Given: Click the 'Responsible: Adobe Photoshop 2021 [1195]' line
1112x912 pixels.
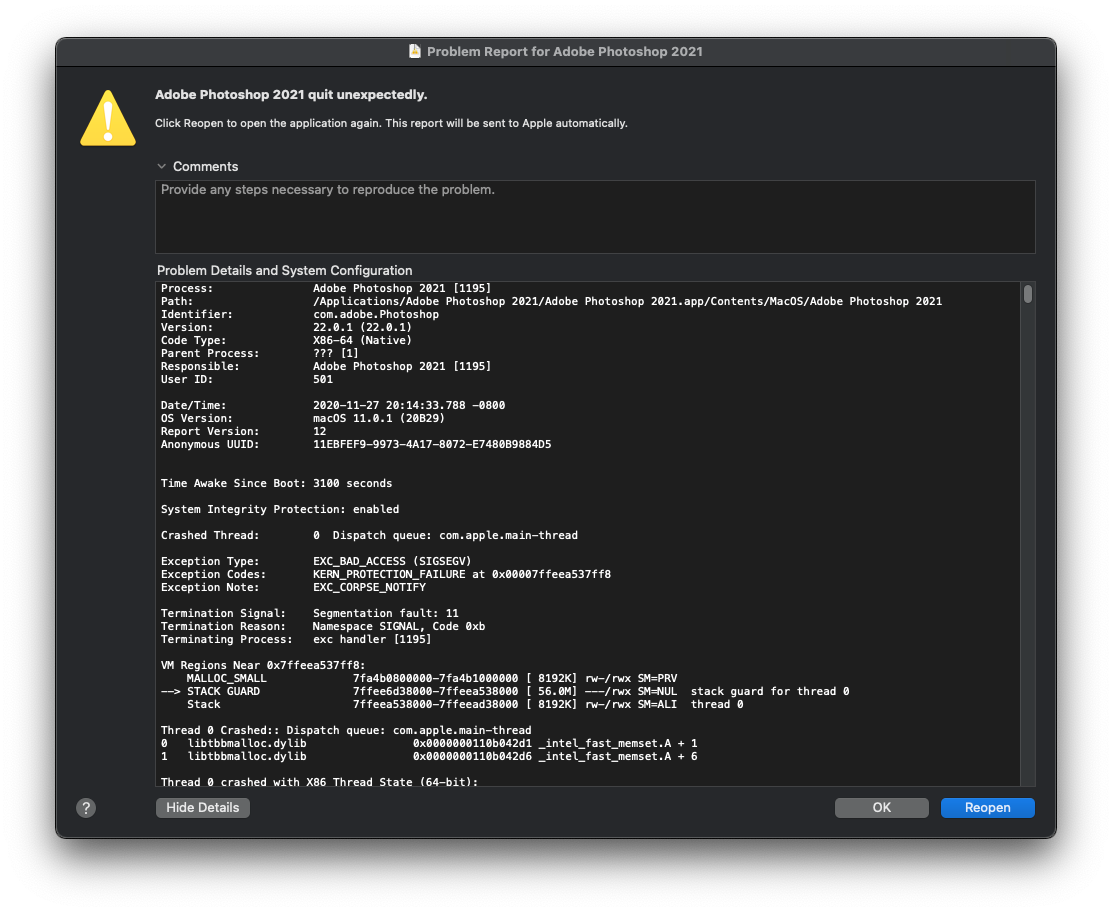Looking at the screenshot, I should 326,367.
